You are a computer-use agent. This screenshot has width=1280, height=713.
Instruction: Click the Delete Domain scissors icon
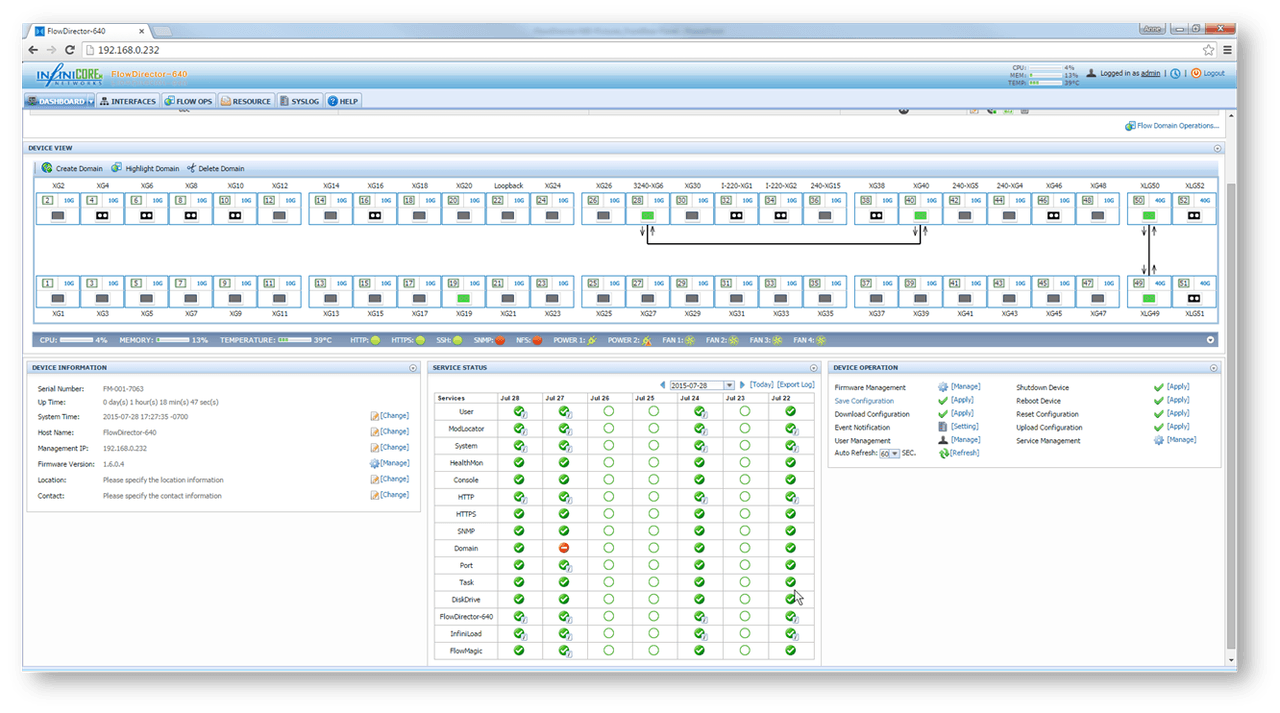(x=190, y=168)
